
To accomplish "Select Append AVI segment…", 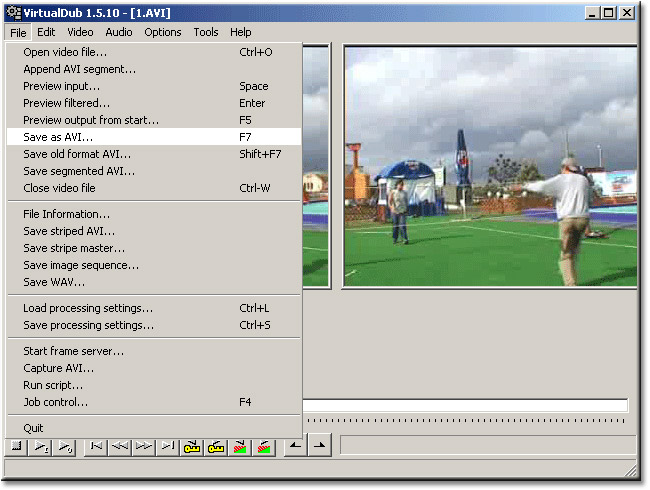I will click(x=154, y=69).
